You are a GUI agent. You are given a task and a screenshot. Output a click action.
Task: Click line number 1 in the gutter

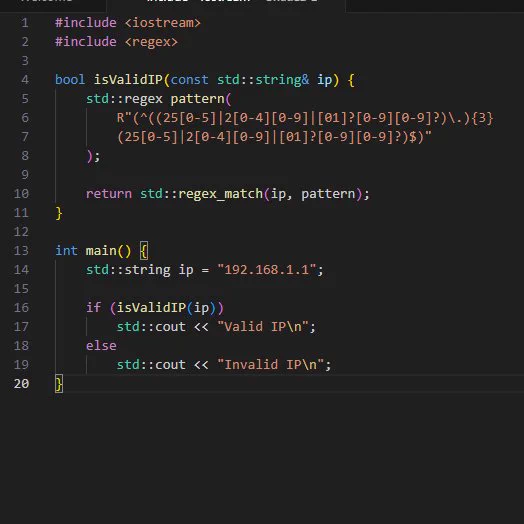(x=25, y=23)
